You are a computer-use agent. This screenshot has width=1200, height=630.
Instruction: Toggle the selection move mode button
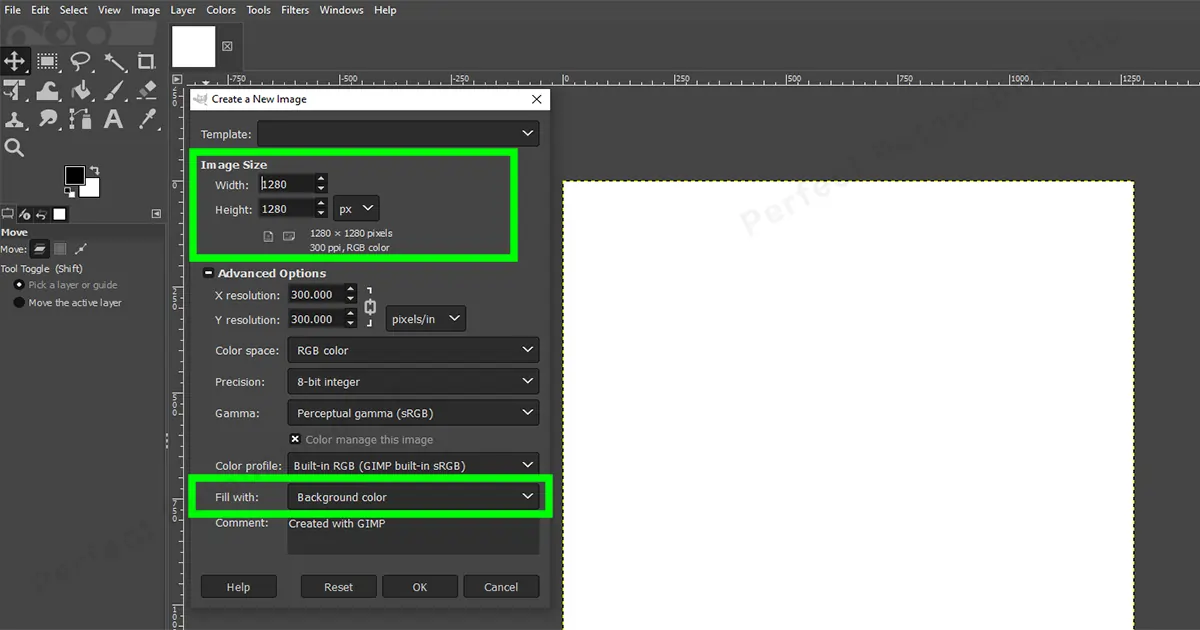click(x=62, y=249)
